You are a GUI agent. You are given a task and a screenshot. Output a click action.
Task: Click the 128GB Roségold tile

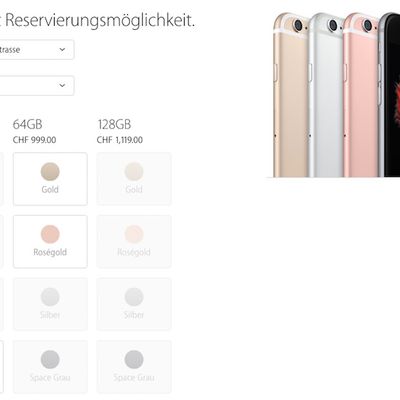[134, 242]
